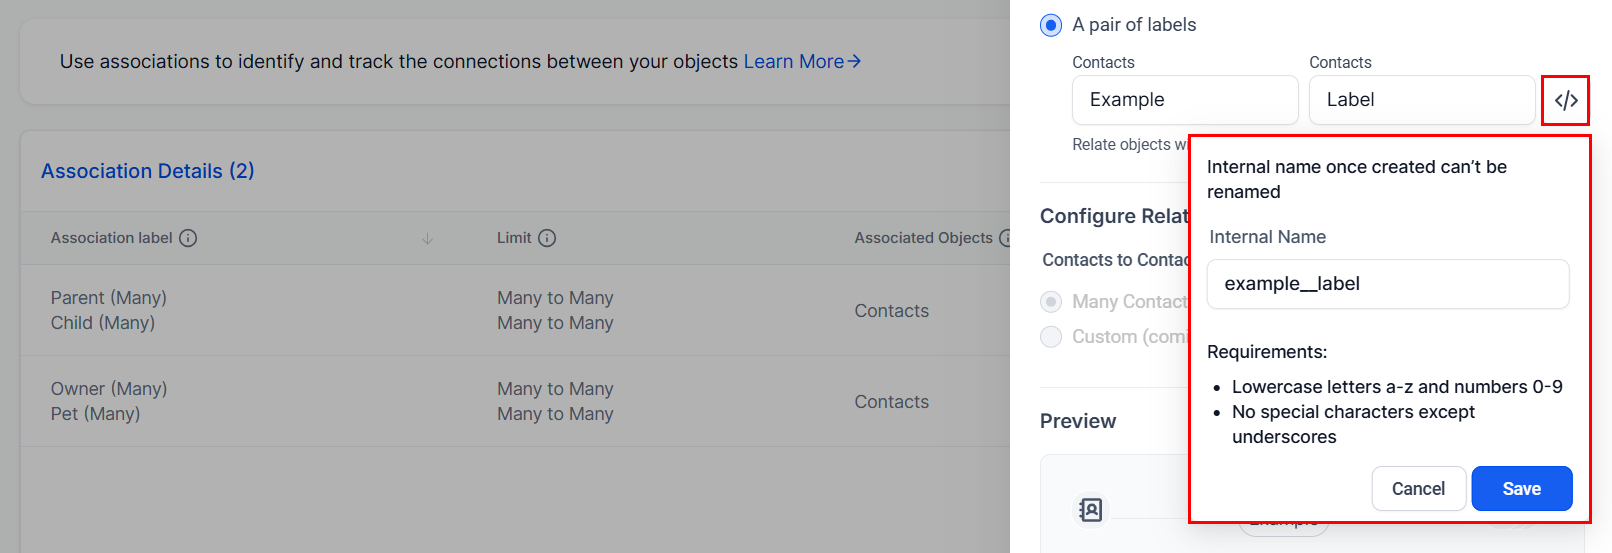Click the Association label column header
1612x553 pixels.
coord(112,238)
